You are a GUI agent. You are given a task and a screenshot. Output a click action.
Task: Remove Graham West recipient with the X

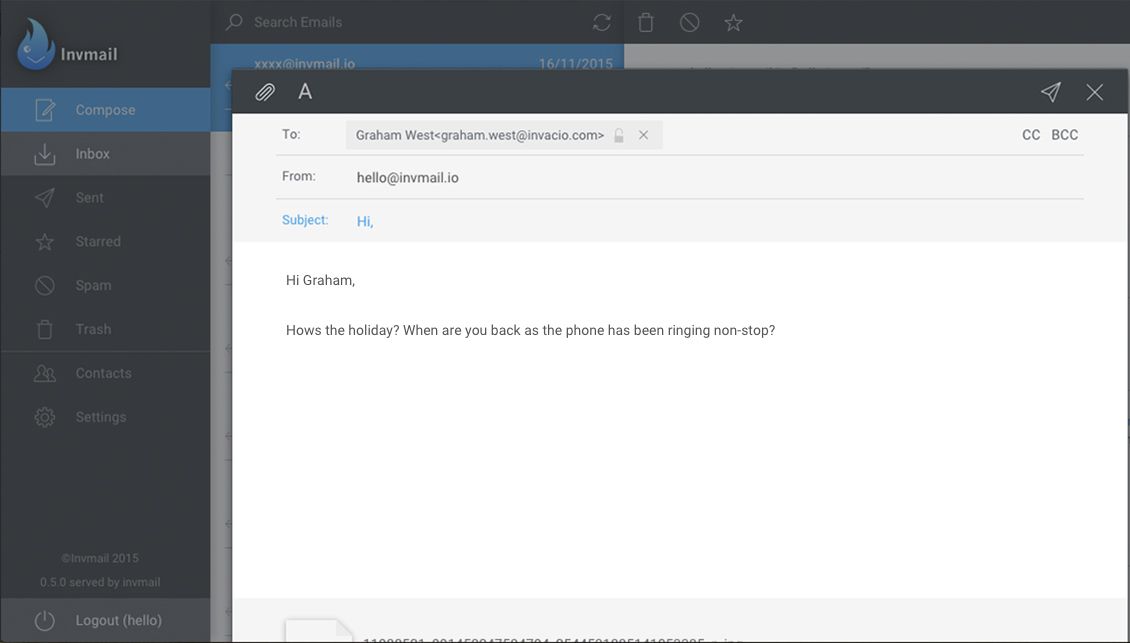click(x=643, y=134)
